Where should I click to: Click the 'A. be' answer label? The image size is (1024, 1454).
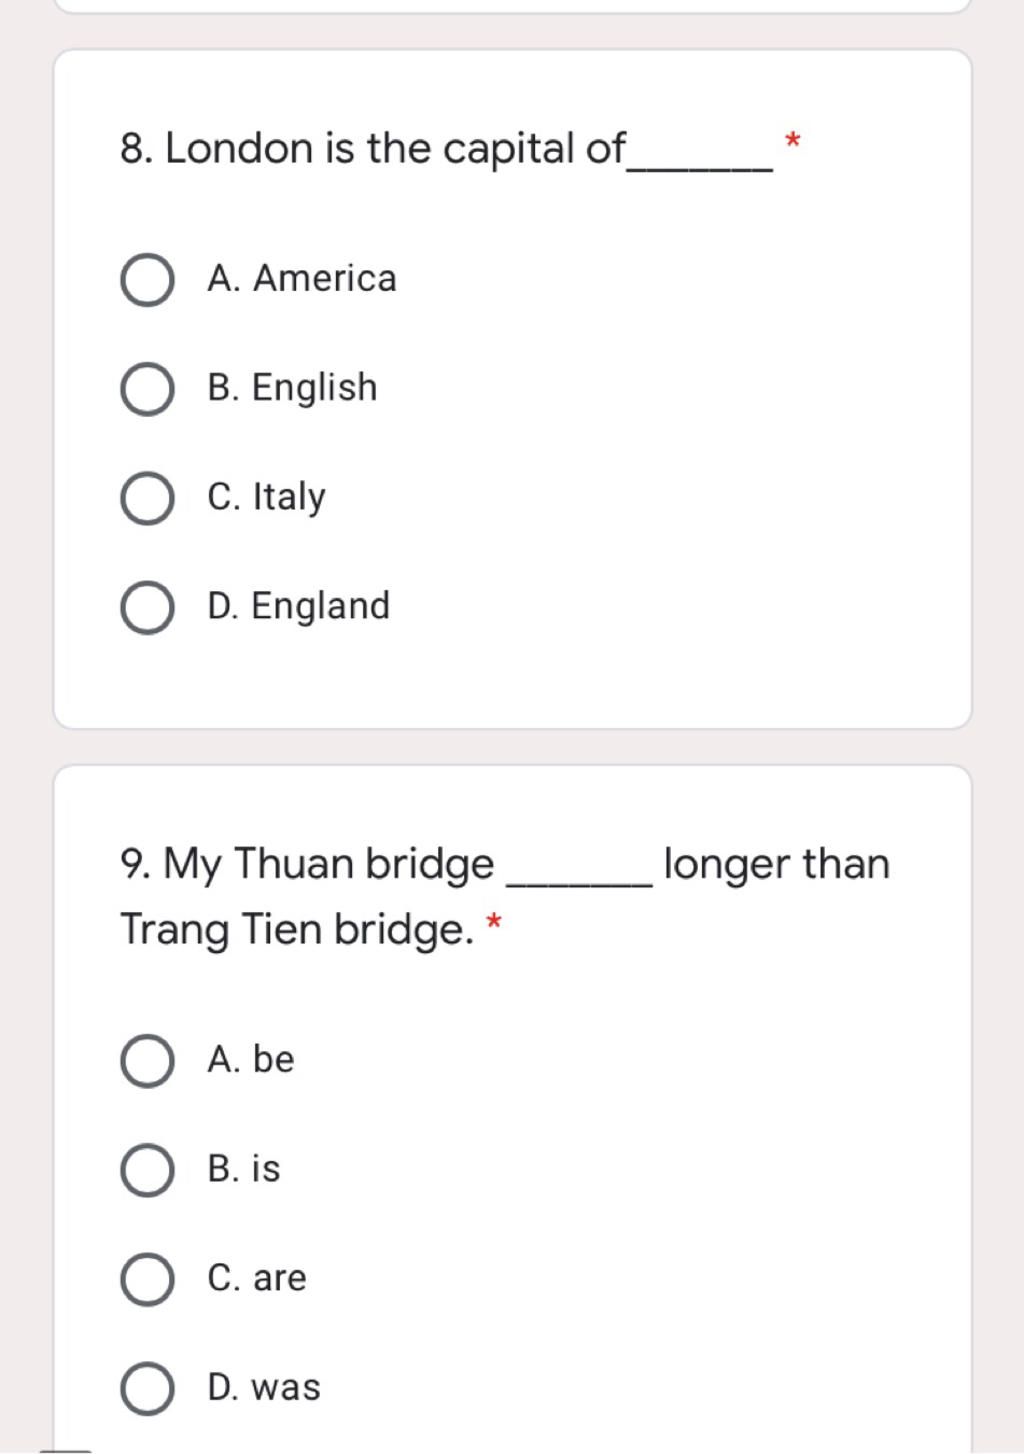pos(250,1059)
